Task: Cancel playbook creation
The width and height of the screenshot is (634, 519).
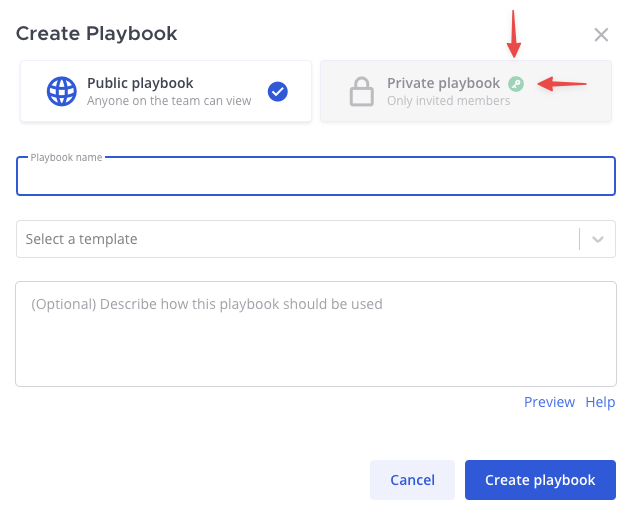Action: coord(412,480)
